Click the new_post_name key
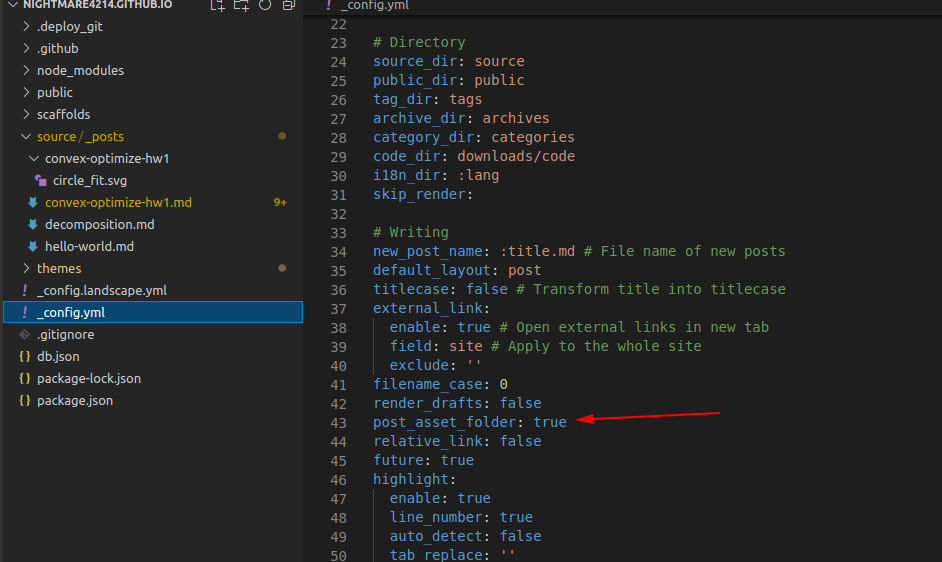 [x=428, y=251]
